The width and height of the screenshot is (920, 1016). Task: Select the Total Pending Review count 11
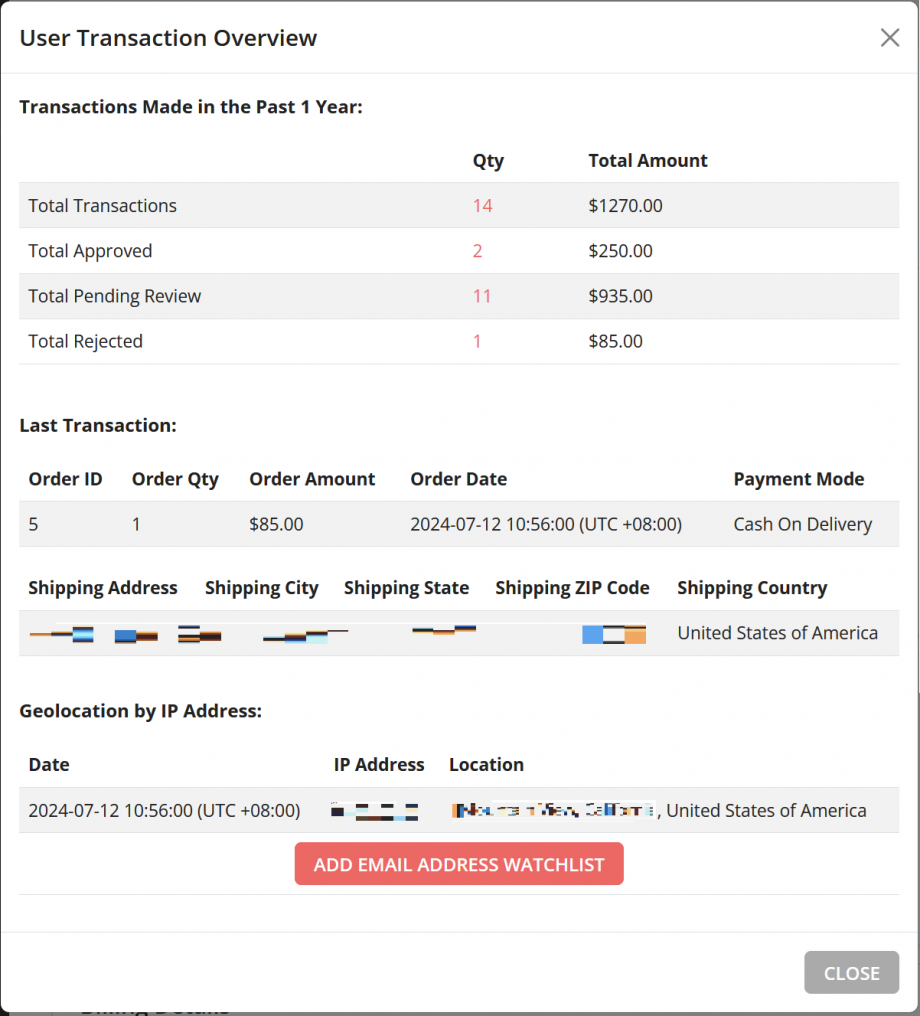pyautogui.click(x=482, y=296)
